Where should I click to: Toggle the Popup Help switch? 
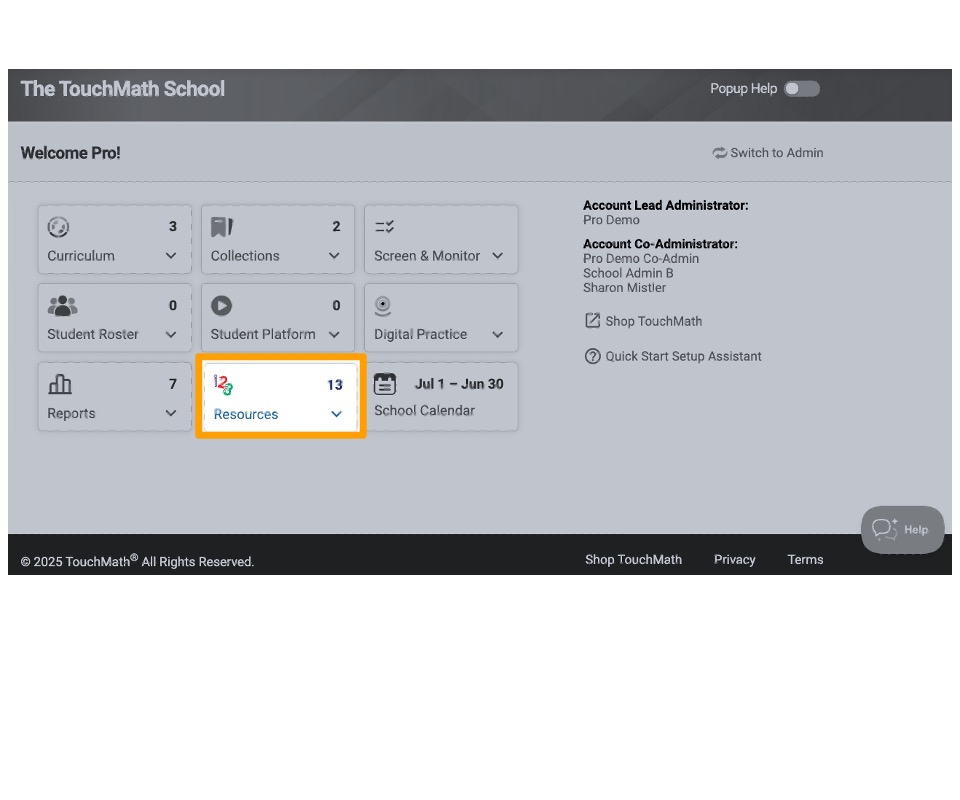tap(802, 89)
